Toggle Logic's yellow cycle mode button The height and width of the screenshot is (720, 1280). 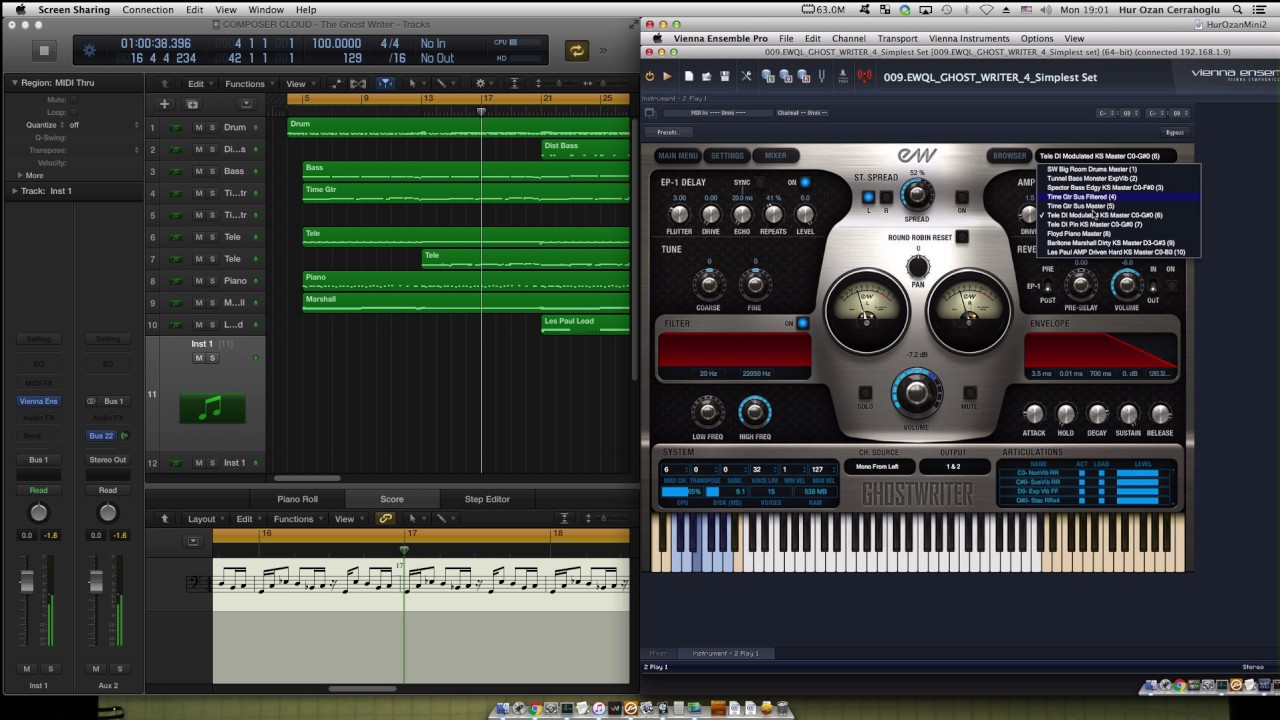pos(576,50)
